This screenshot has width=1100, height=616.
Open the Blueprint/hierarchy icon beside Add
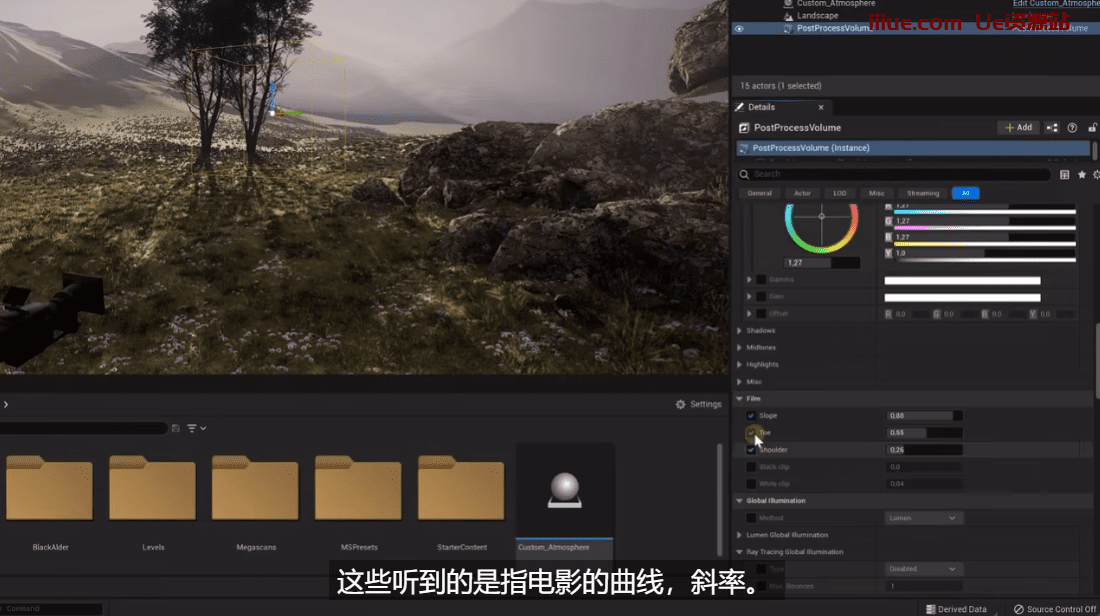[1052, 128]
